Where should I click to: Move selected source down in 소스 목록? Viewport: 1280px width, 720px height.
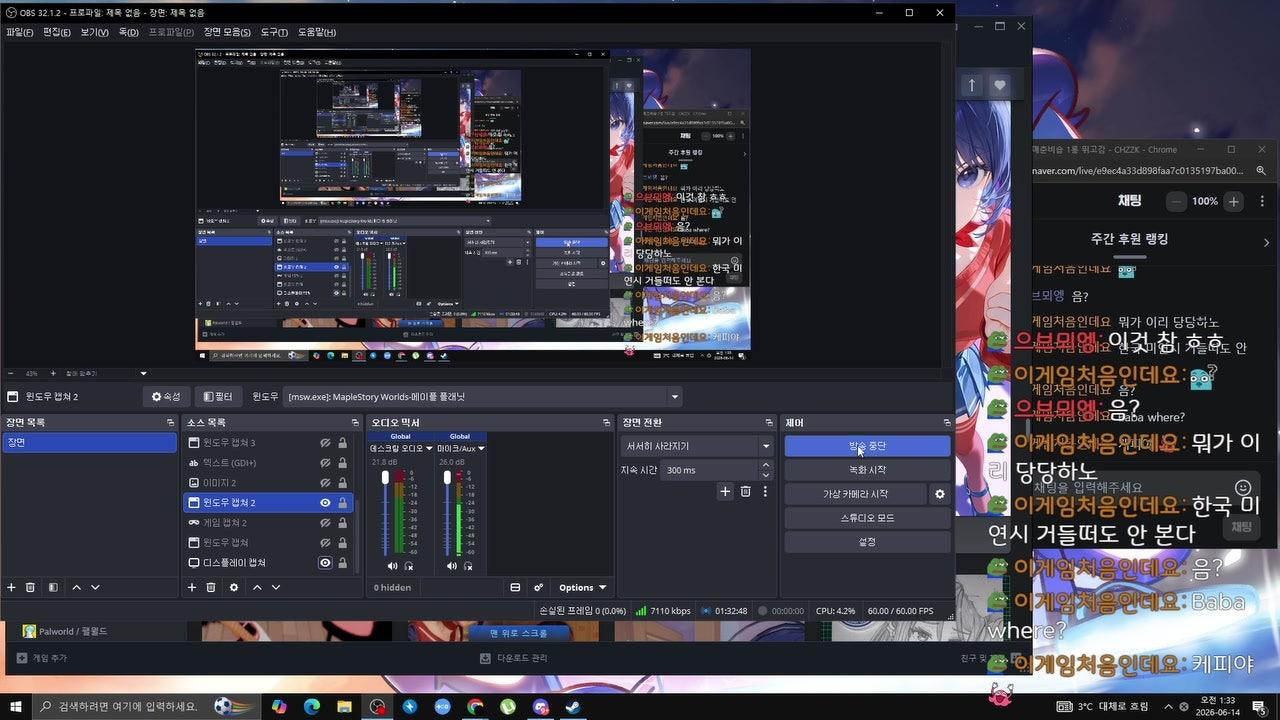[x=275, y=587]
